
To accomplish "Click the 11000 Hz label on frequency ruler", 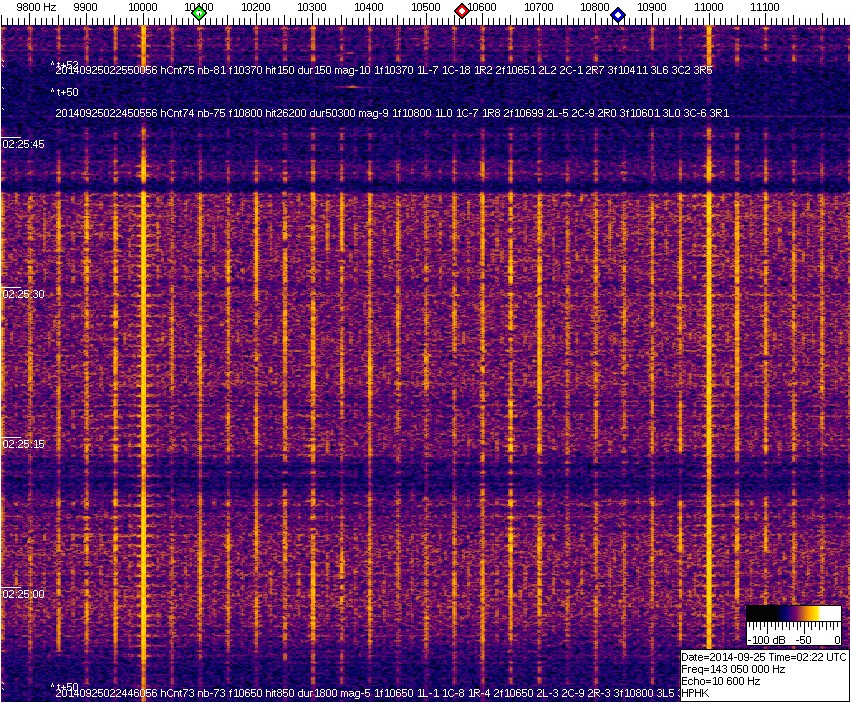I will coord(709,6).
